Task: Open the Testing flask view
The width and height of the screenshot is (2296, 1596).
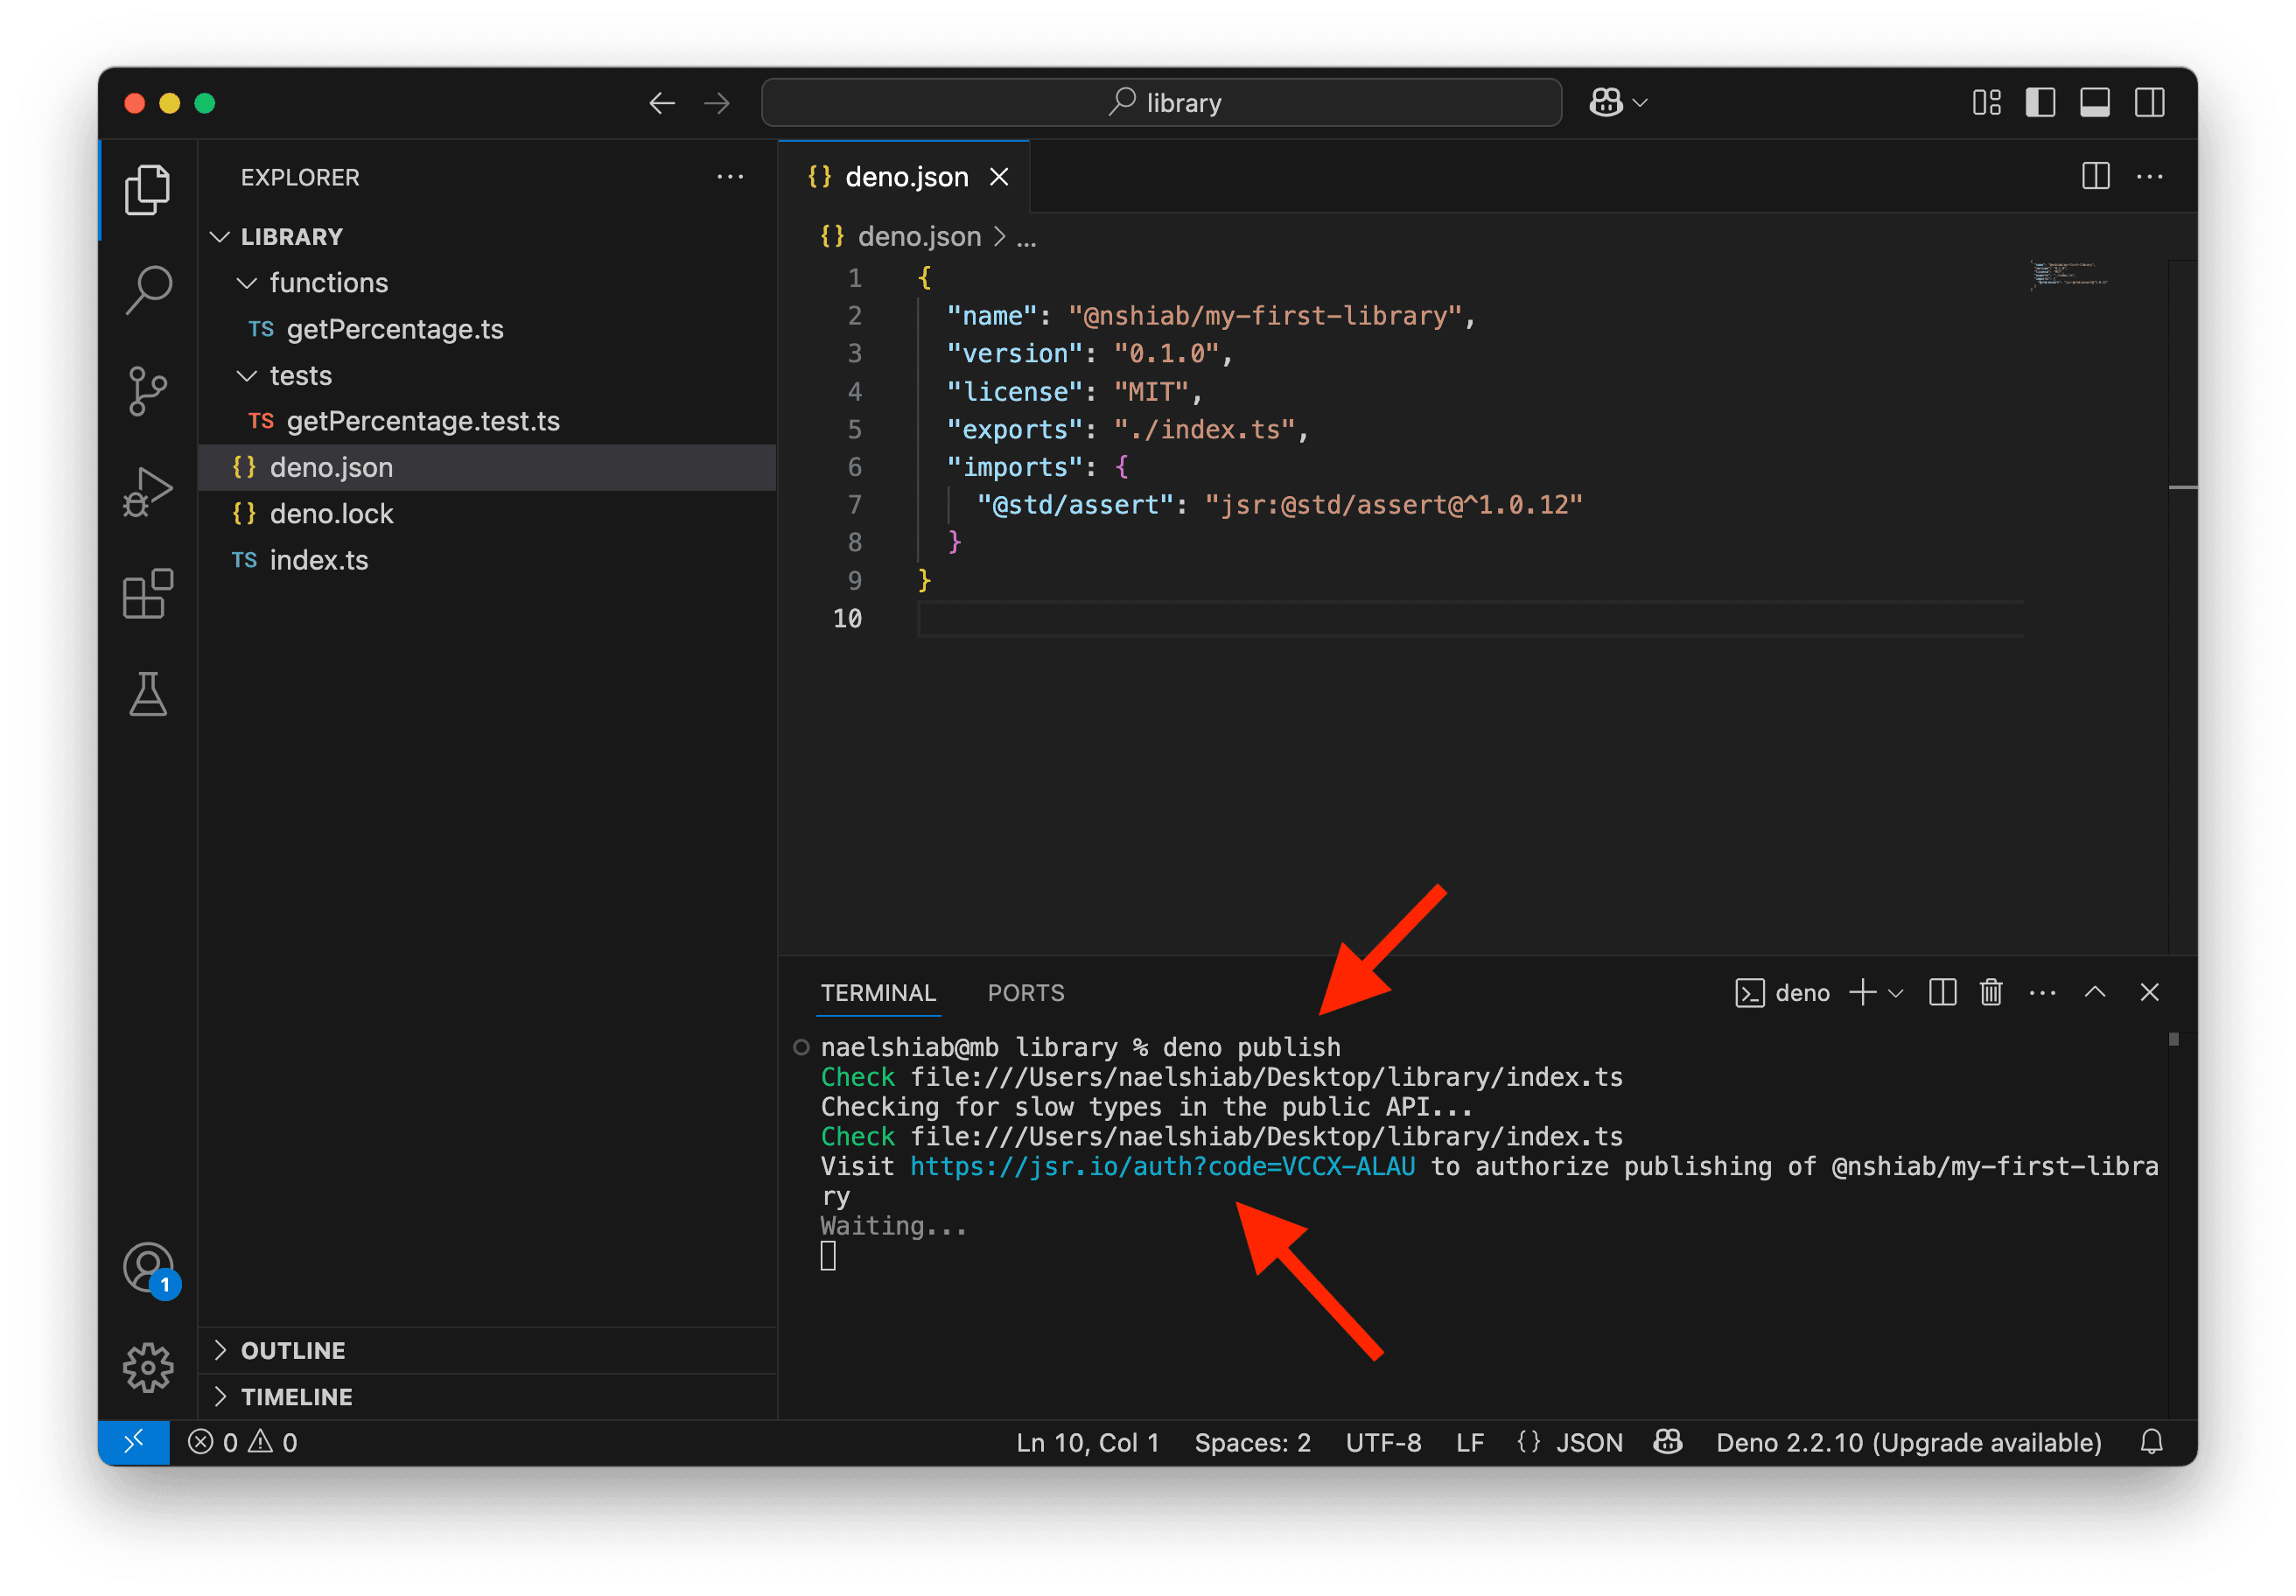Action: coord(148,694)
